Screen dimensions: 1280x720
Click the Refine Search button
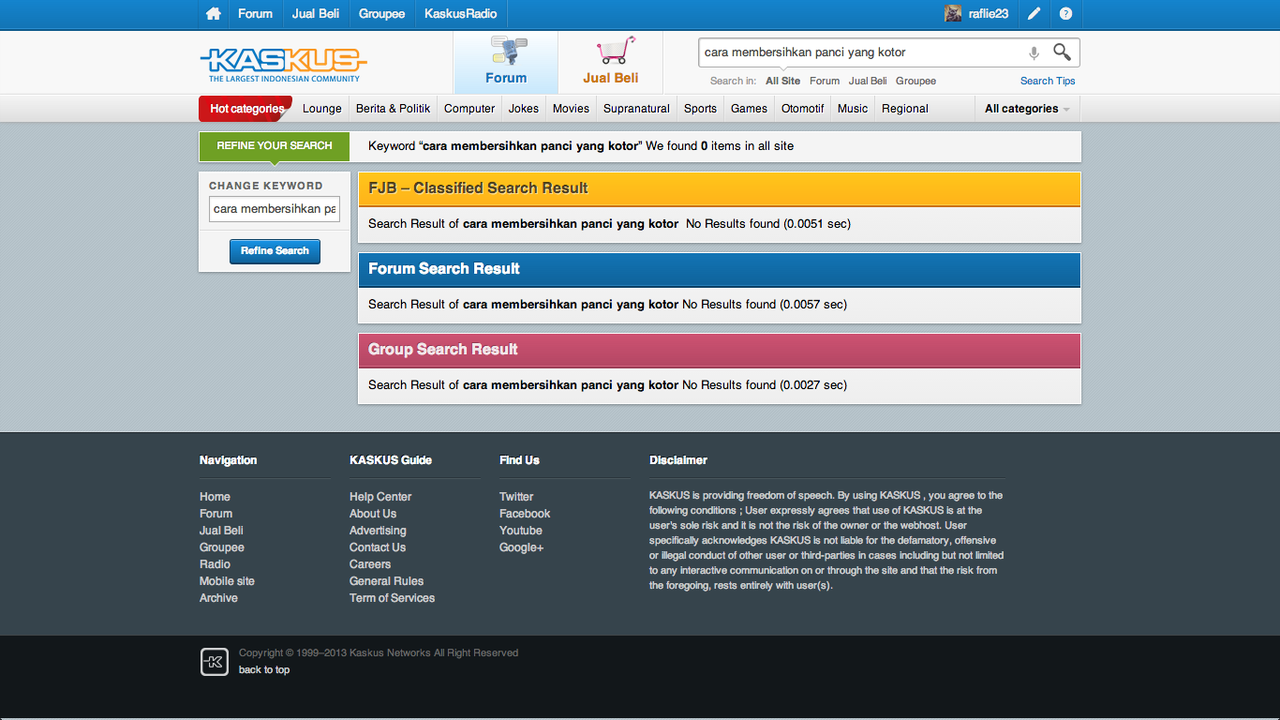275,251
